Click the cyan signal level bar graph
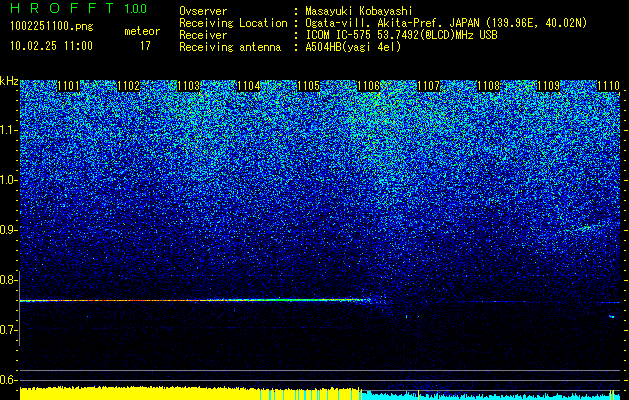 pos(491,395)
